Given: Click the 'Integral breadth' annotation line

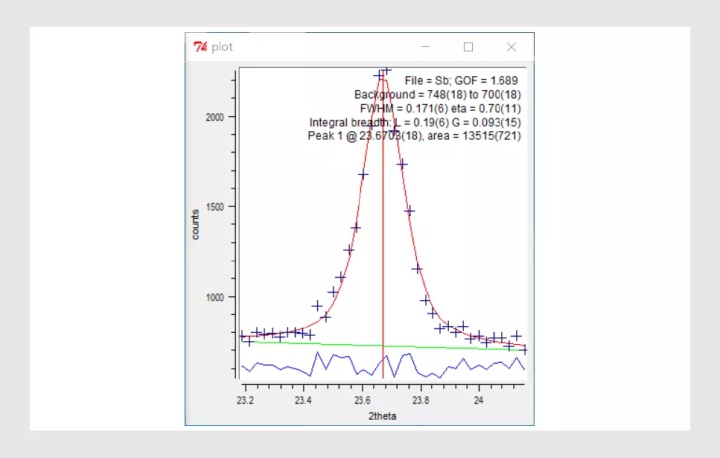Looking at the screenshot, I should coord(415,122).
